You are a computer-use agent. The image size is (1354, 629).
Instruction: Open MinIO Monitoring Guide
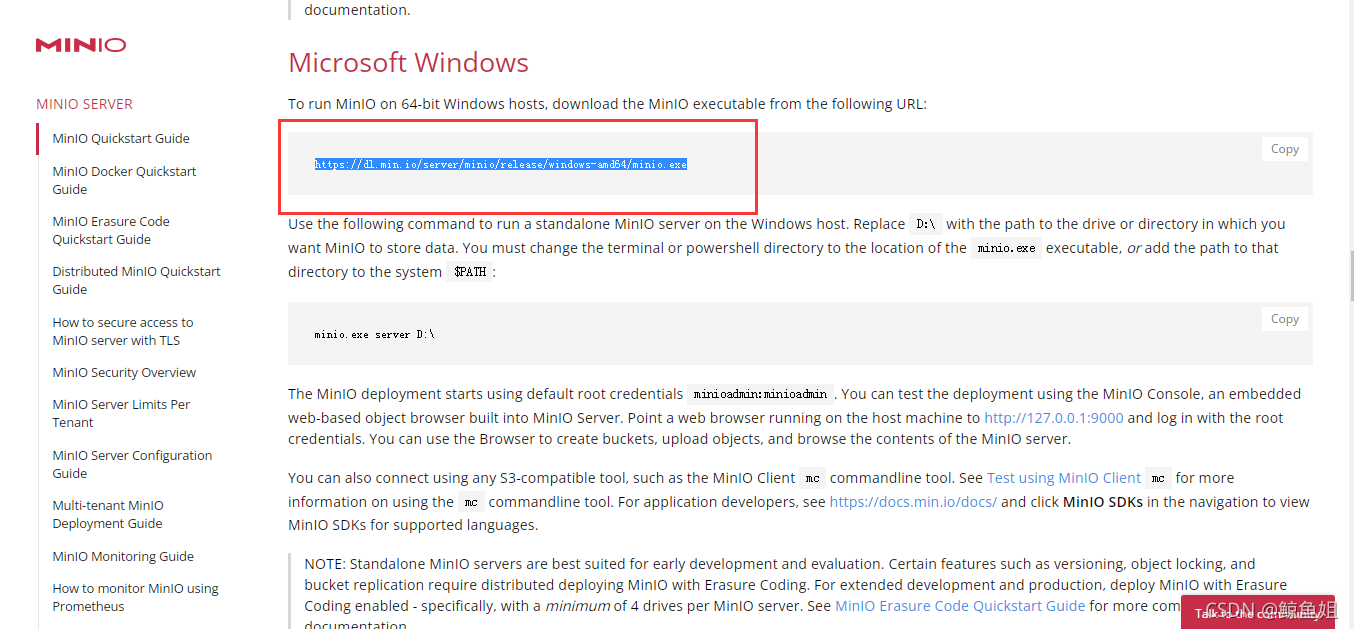pos(123,556)
